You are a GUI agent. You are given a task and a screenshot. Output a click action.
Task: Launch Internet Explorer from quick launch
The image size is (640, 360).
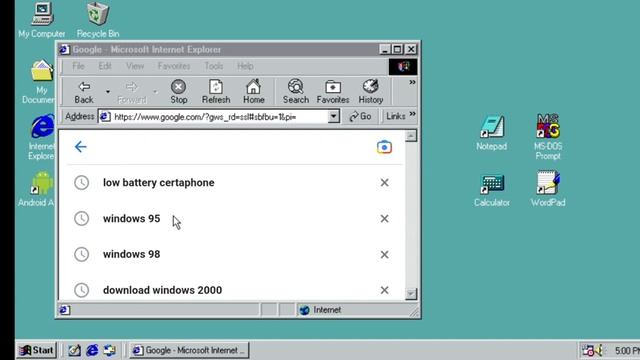pyautogui.click(x=92, y=350)
